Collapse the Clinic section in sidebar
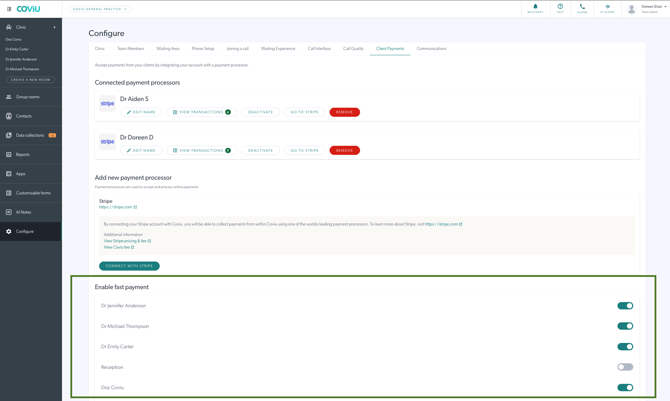The width and height of the screenshot is (670, 401). (x=54, y=27)
